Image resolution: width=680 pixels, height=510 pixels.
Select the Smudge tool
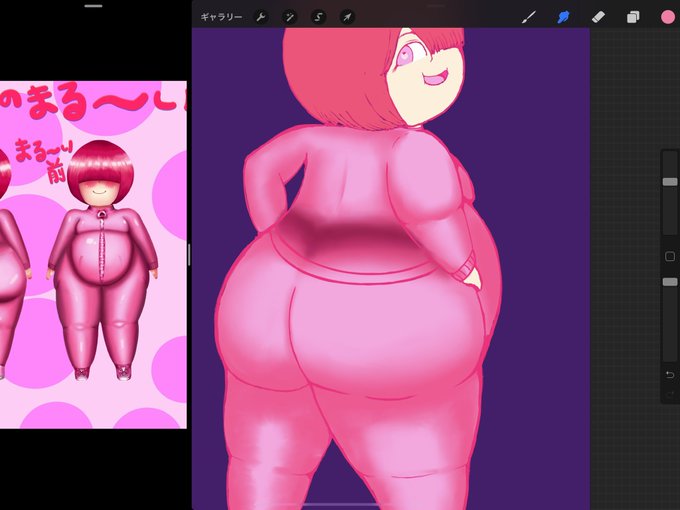click(563, 17)
